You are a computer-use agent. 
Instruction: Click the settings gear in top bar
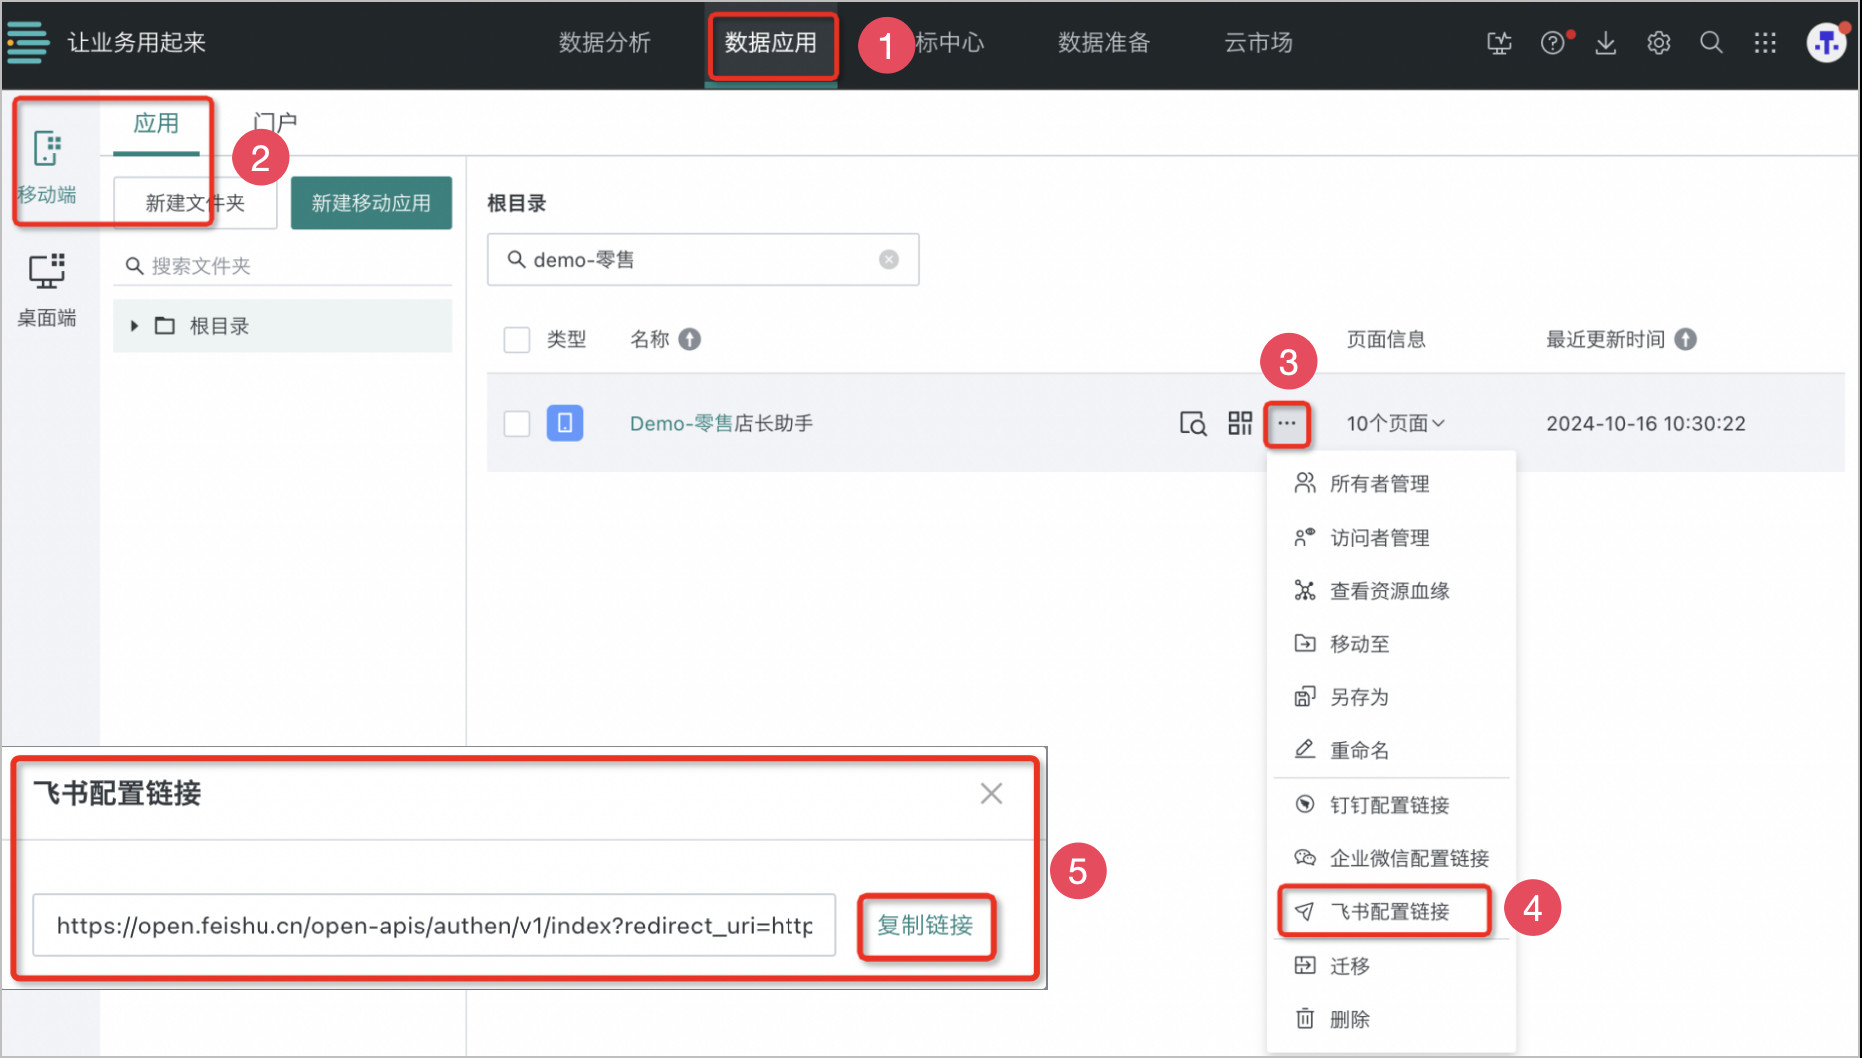1658,43
